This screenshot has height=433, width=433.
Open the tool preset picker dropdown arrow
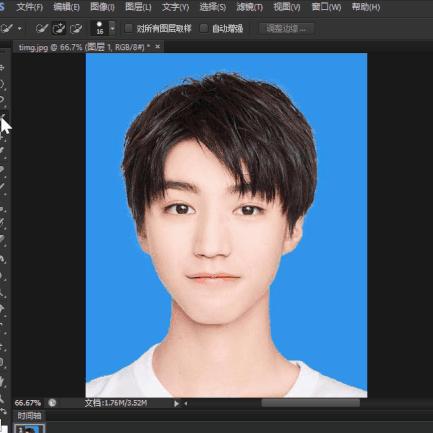[x=20, y=29]
